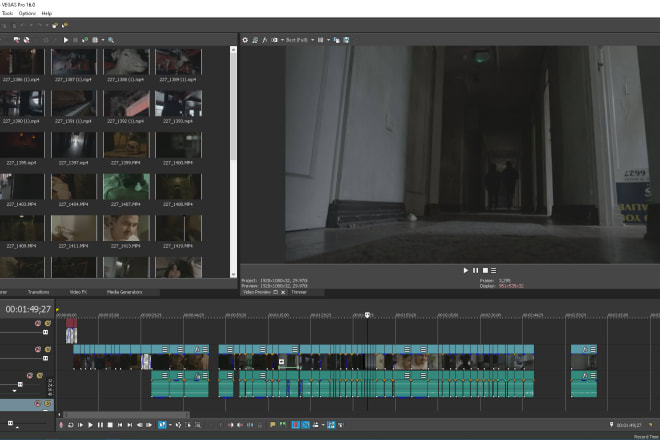
Task: Open Video Output FX in preview toolbar
Action: [x=264, y=40]
